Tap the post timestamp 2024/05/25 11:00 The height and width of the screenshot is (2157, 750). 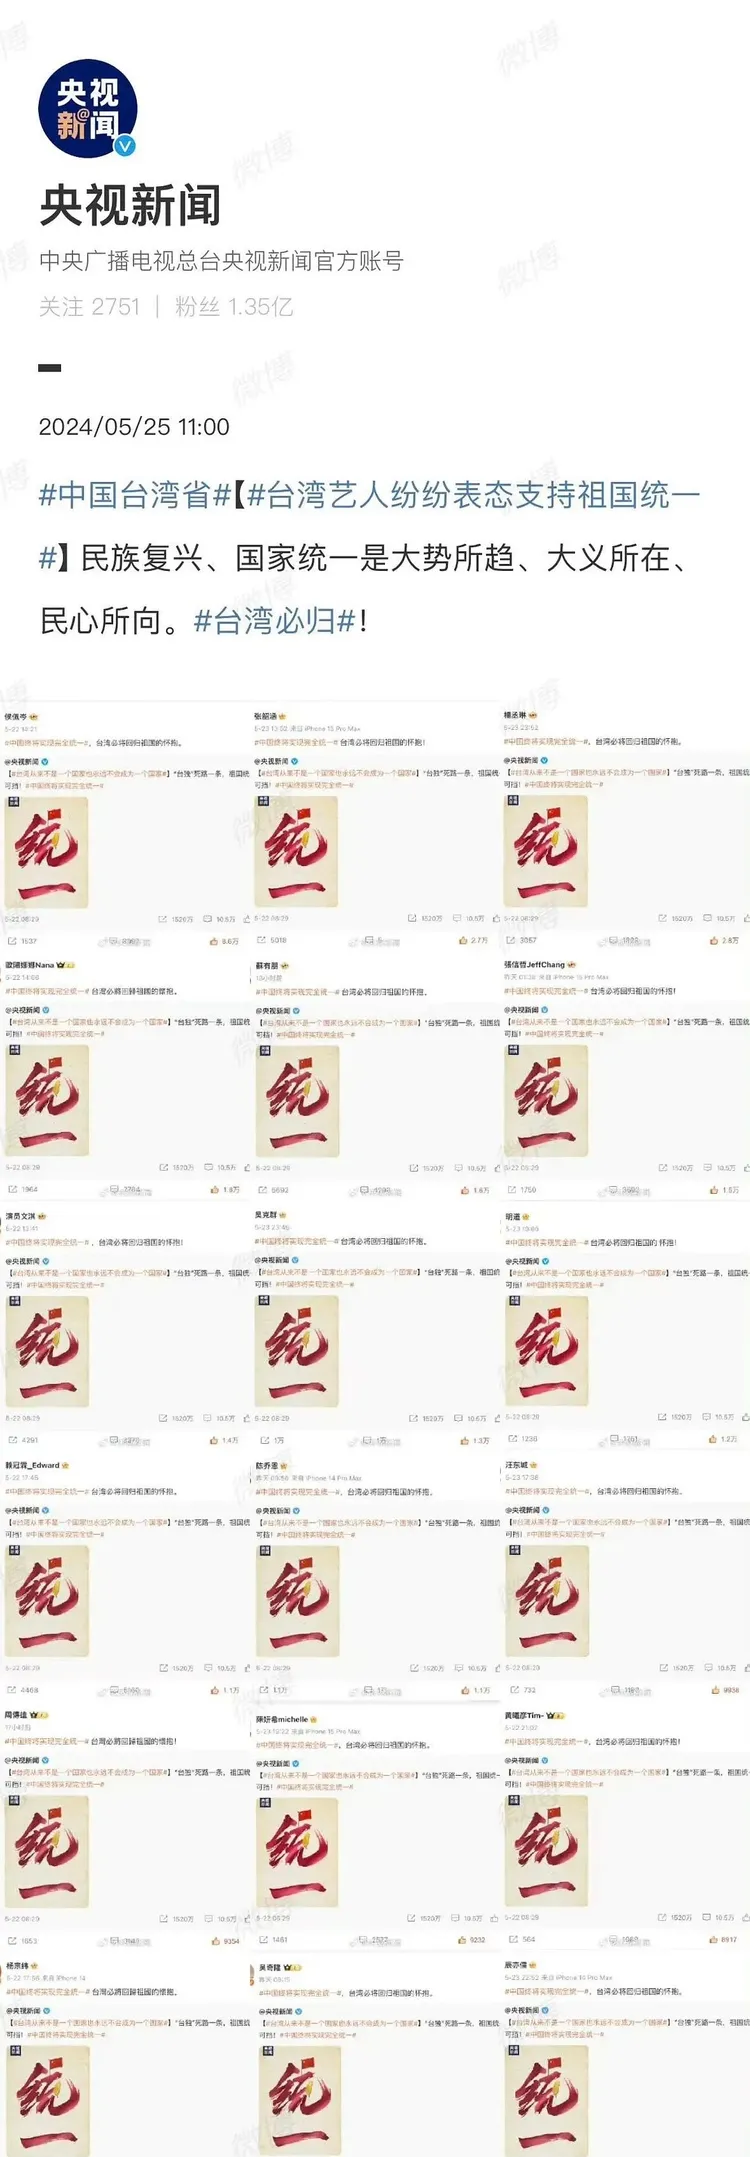point(134,427)
